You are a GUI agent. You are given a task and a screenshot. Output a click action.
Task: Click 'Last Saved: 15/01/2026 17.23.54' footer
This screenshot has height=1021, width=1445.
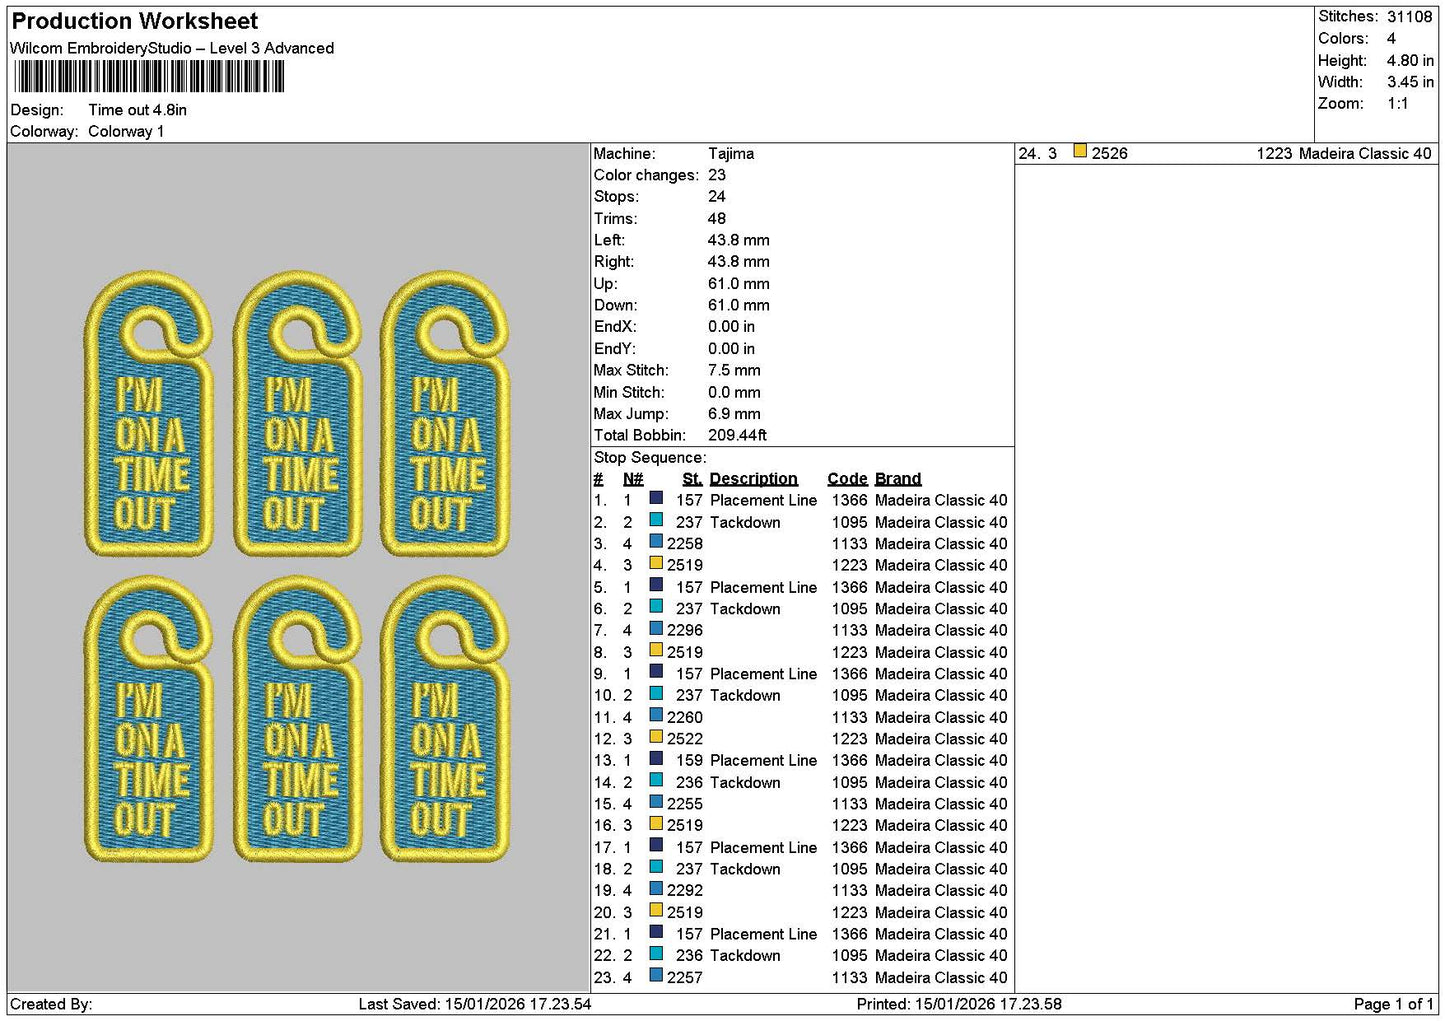[x=475, y=1004]
